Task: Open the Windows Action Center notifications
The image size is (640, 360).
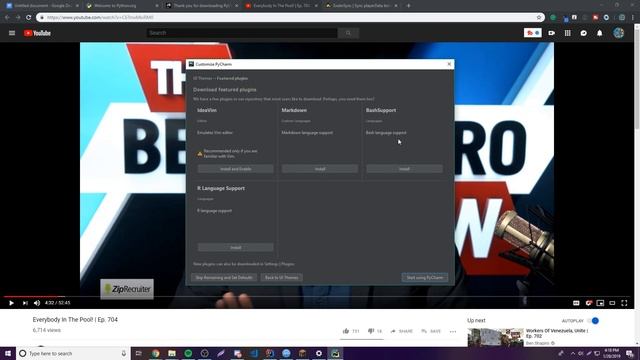Action: click(630, 353)
